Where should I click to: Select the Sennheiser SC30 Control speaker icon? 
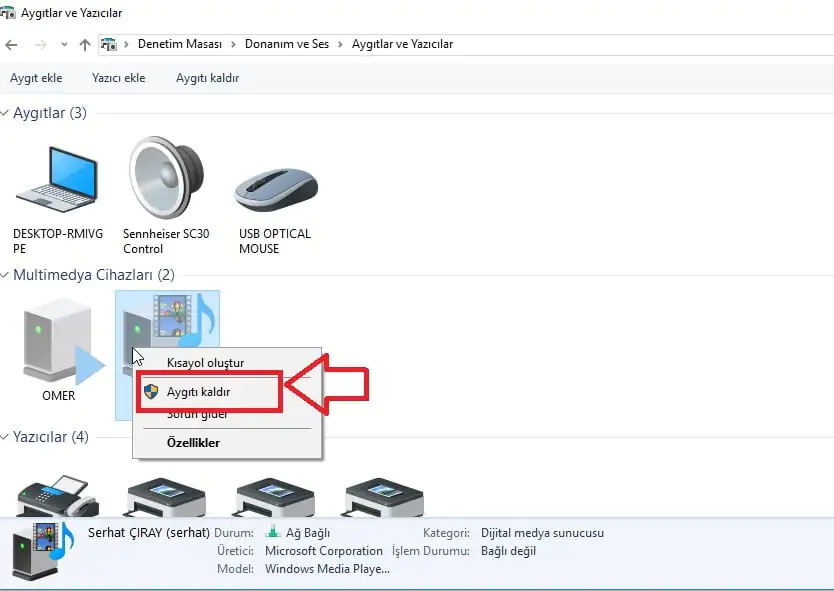[166, 177]
